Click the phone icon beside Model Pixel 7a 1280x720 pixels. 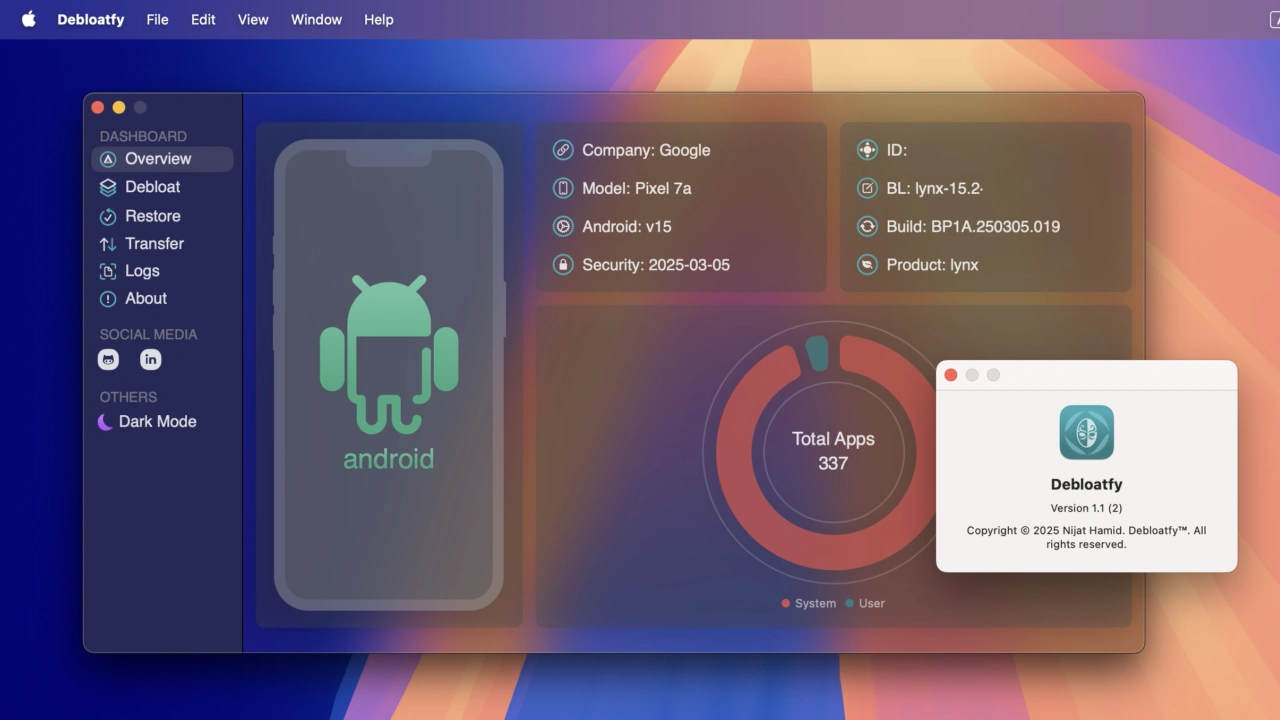coord(563,188)
